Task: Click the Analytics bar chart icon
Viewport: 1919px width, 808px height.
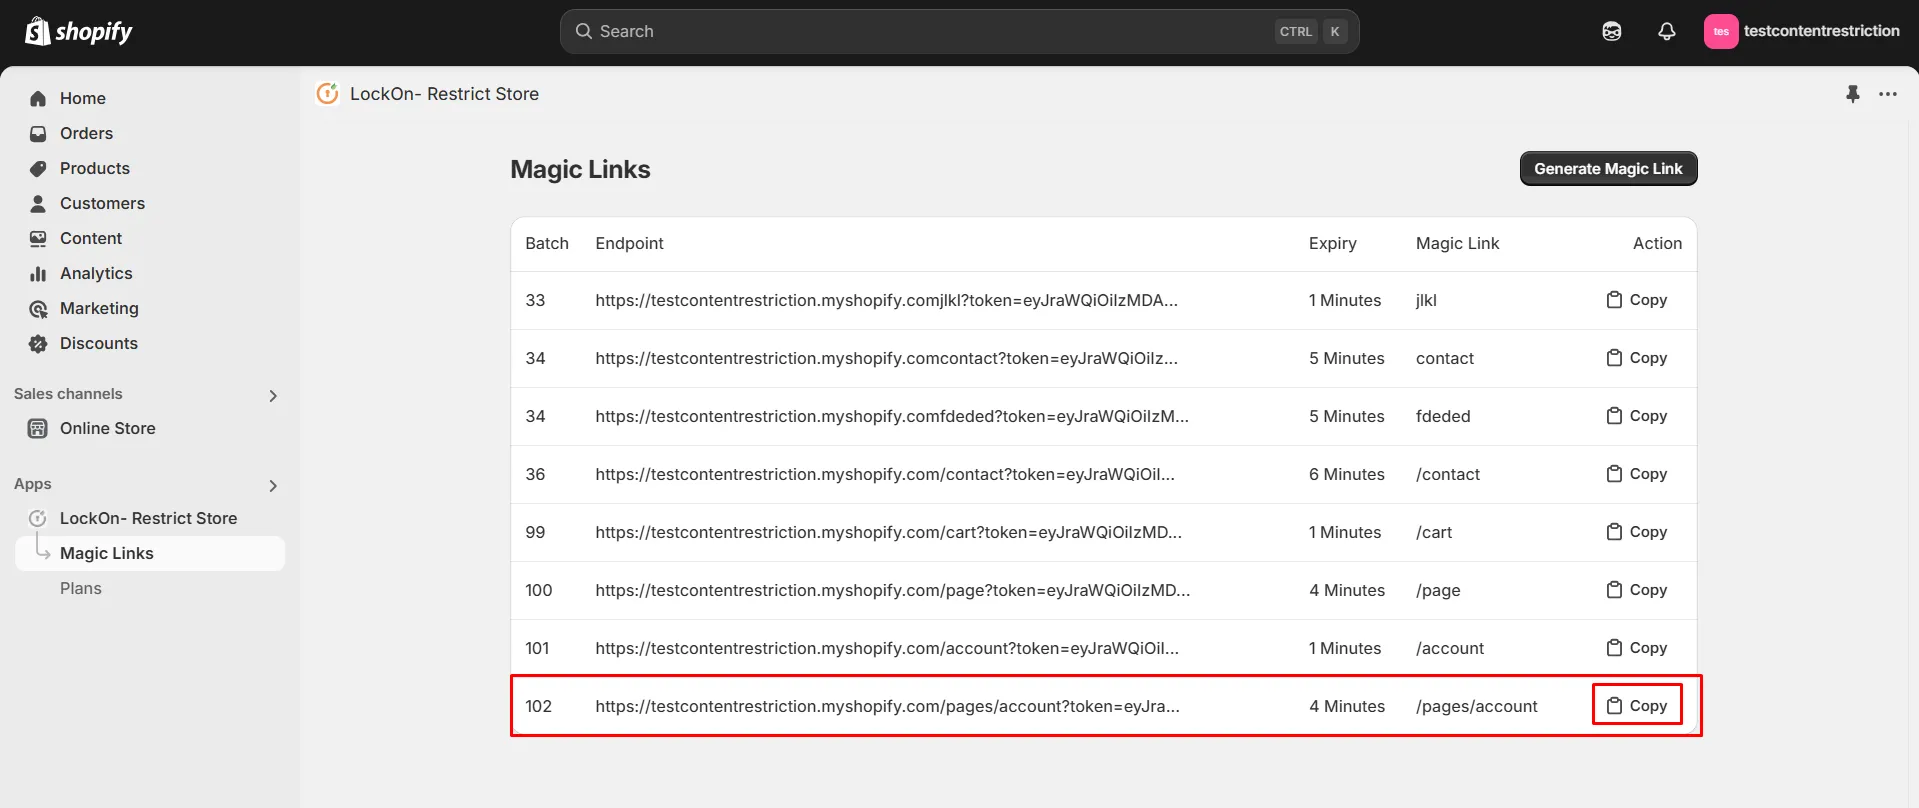Action: (x=38, y=273)
